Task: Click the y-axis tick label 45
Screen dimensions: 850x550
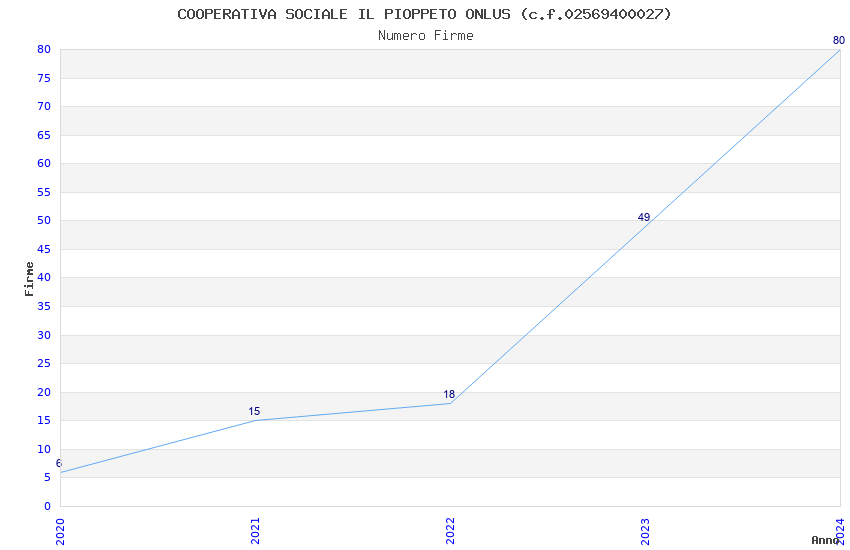Action: tap(44, 249)
